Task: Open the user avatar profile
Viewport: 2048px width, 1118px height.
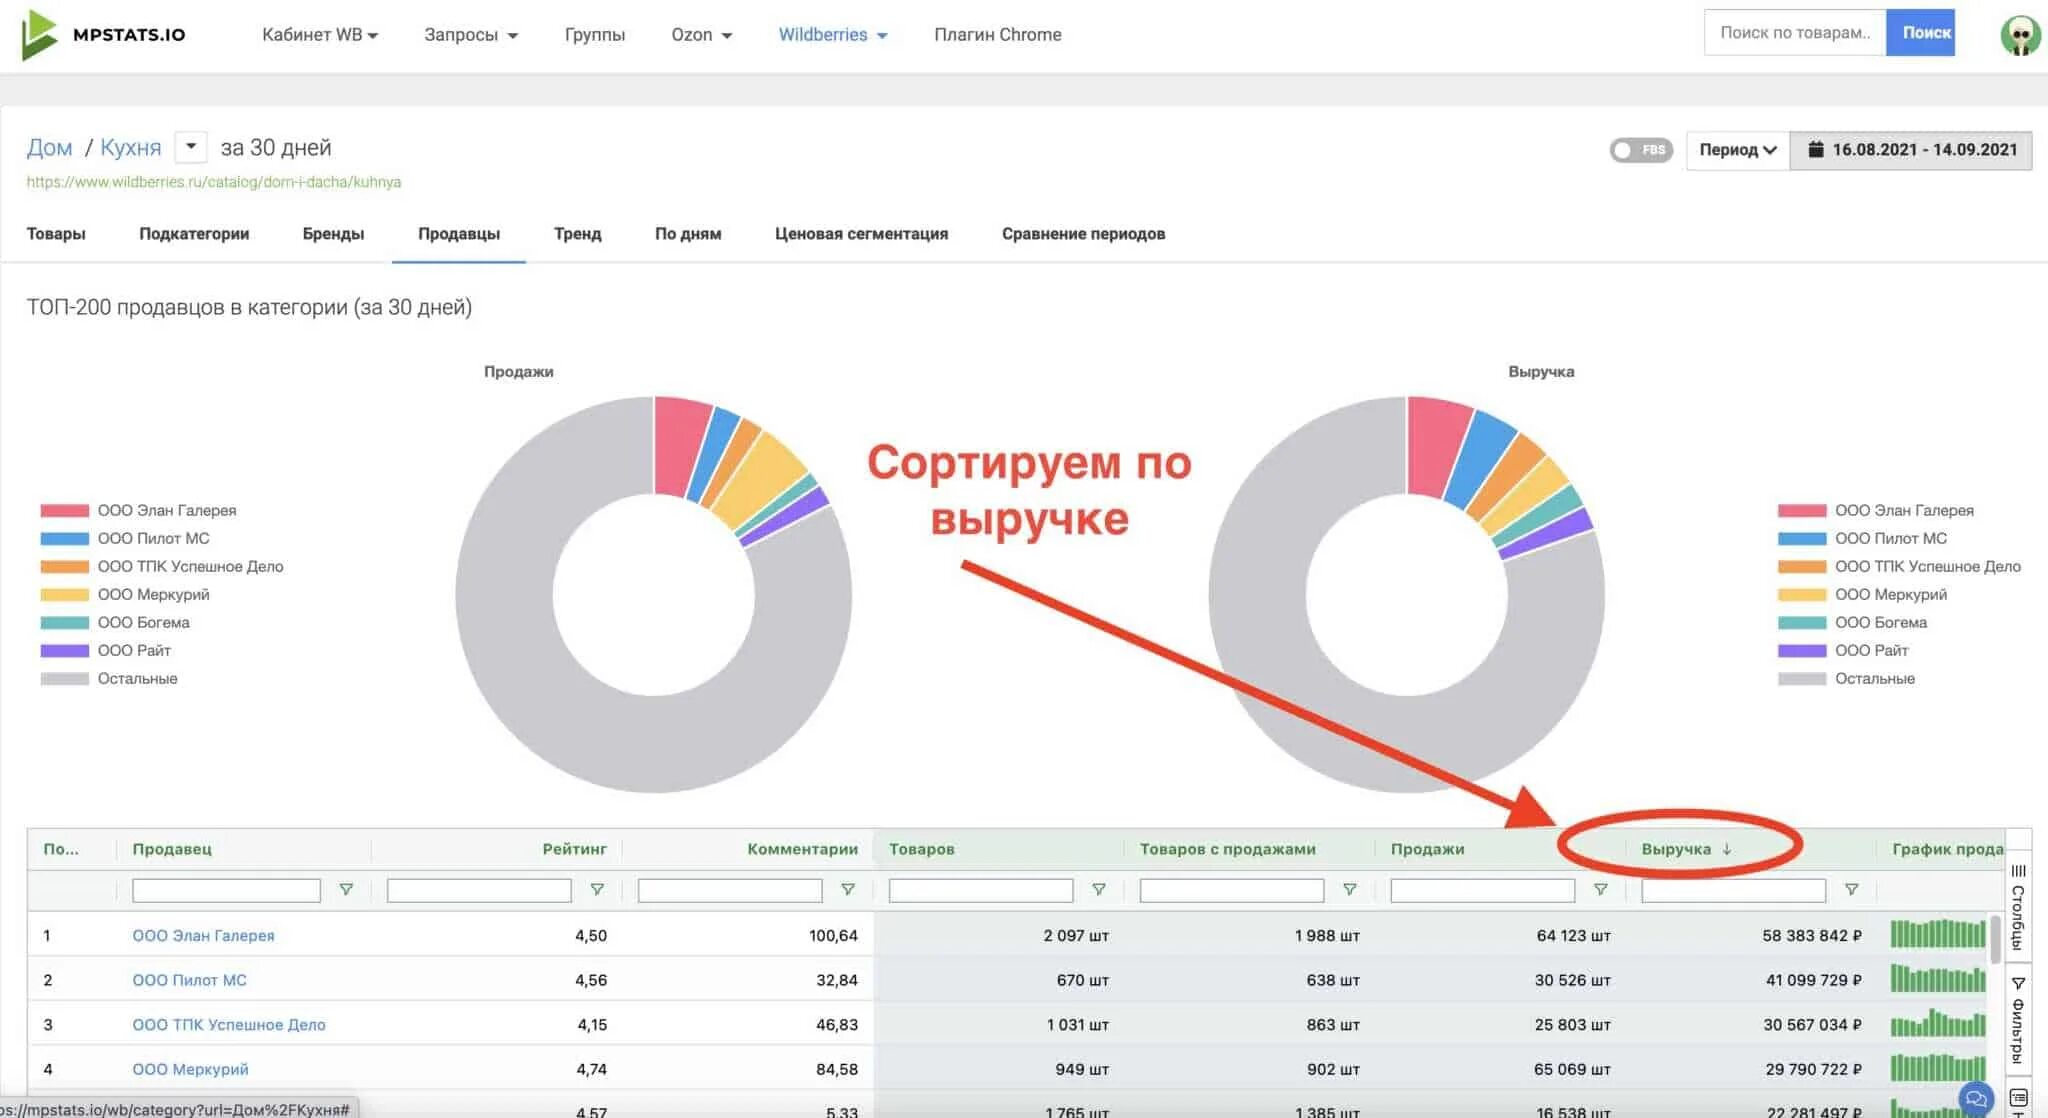Action: click(x=2020, y=35)
